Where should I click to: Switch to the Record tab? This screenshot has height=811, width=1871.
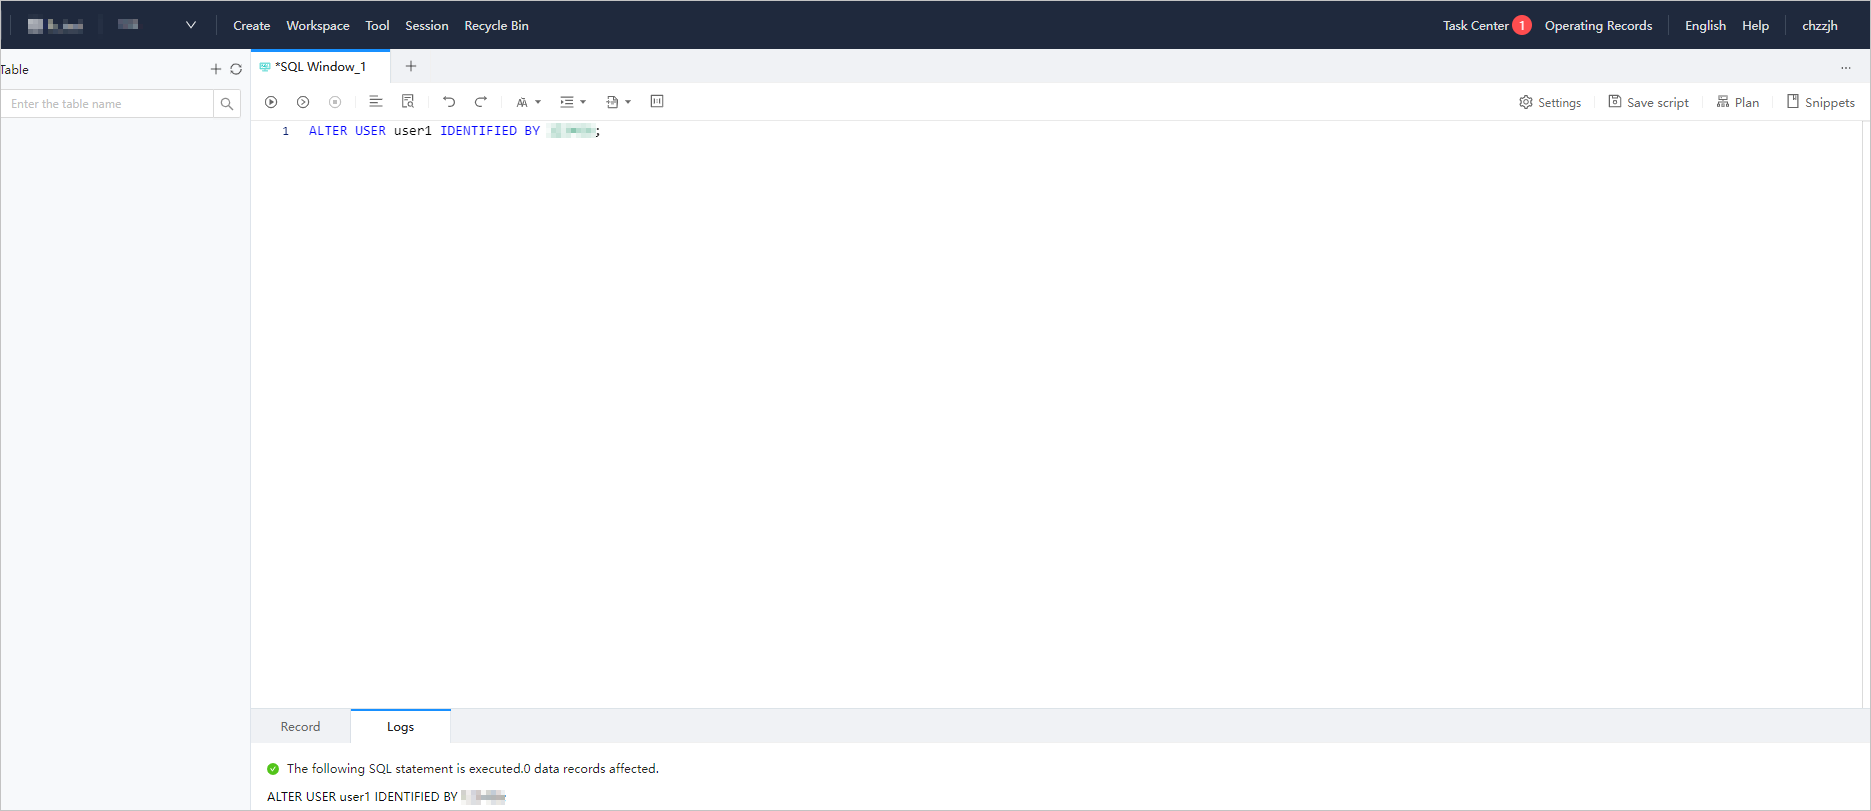[300, 727]
